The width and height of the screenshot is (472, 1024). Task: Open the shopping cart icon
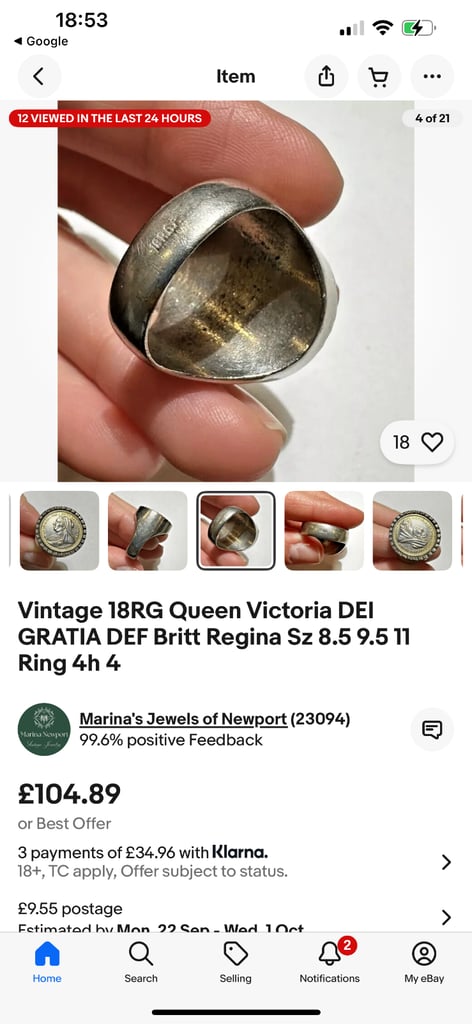coord(379,76)
